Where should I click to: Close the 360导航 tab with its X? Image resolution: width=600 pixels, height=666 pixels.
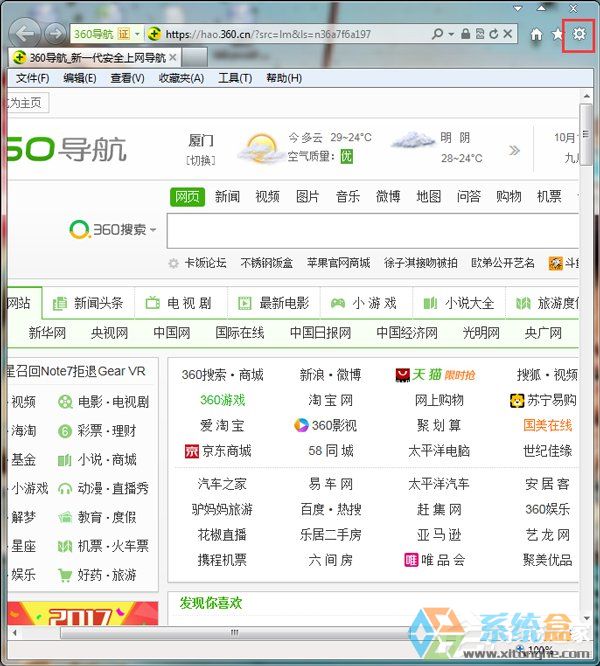click(172, 57)
